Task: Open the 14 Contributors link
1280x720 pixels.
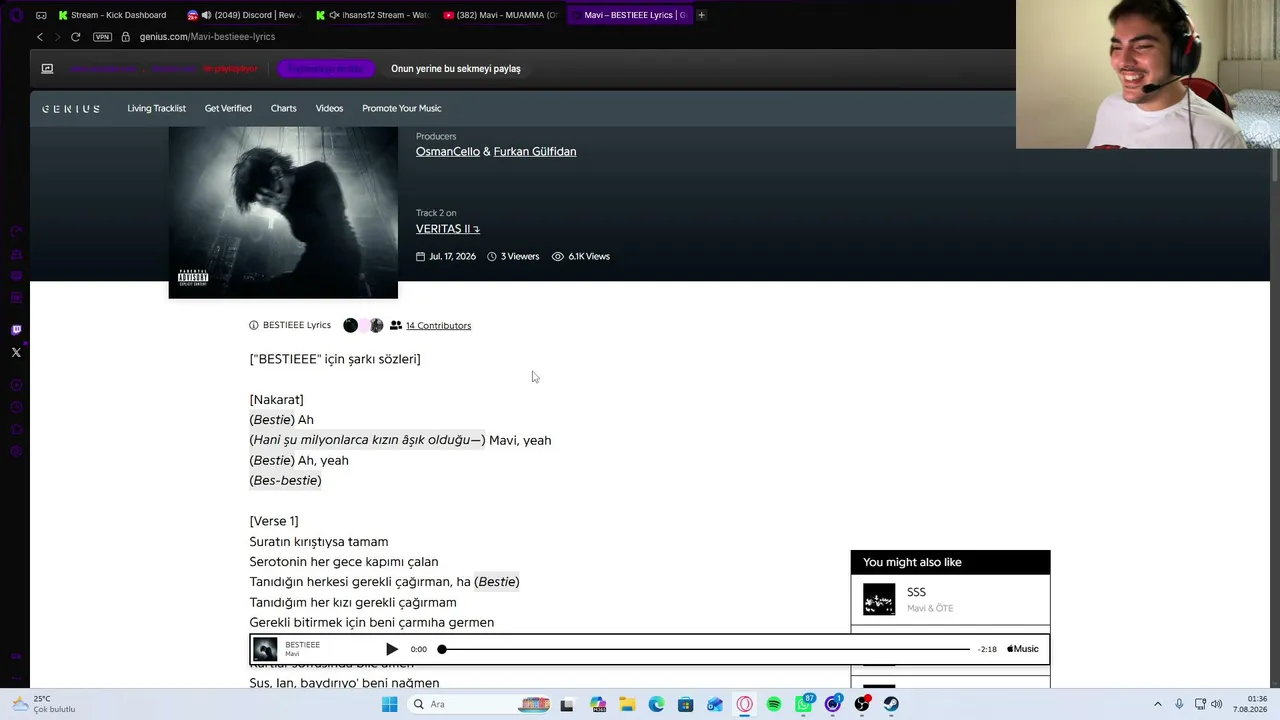Action: tap(438, 326)
